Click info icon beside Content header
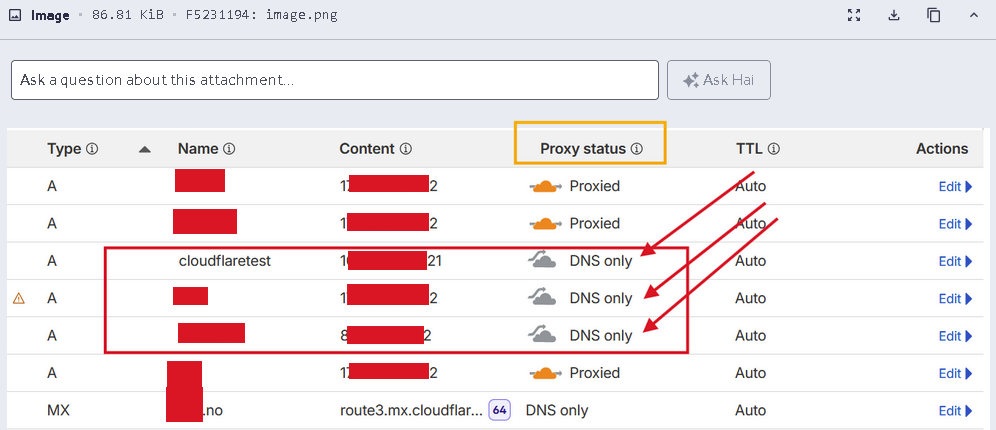 click(406, 149)
